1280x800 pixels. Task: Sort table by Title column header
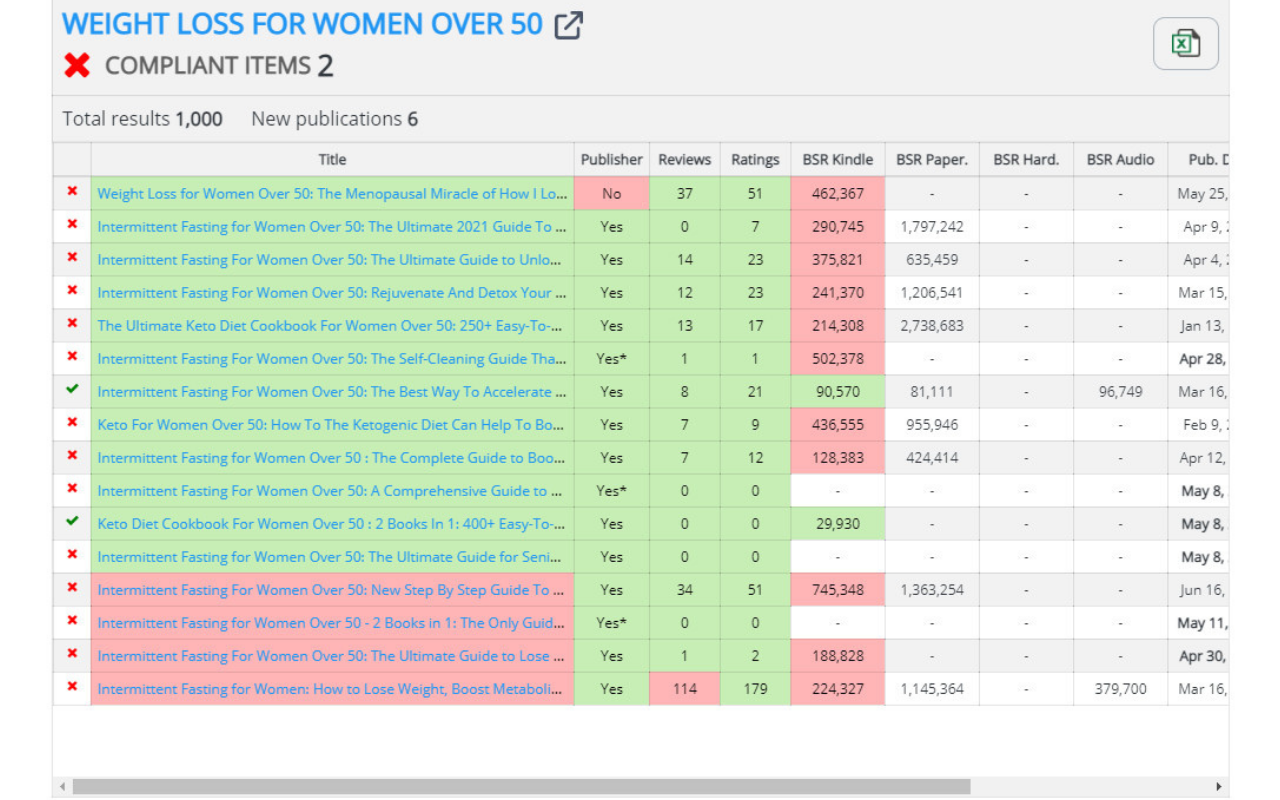(x=332, y=160)
